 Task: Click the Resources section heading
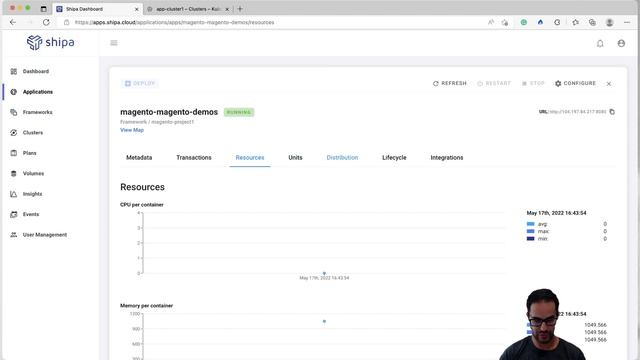click(142, 187)
